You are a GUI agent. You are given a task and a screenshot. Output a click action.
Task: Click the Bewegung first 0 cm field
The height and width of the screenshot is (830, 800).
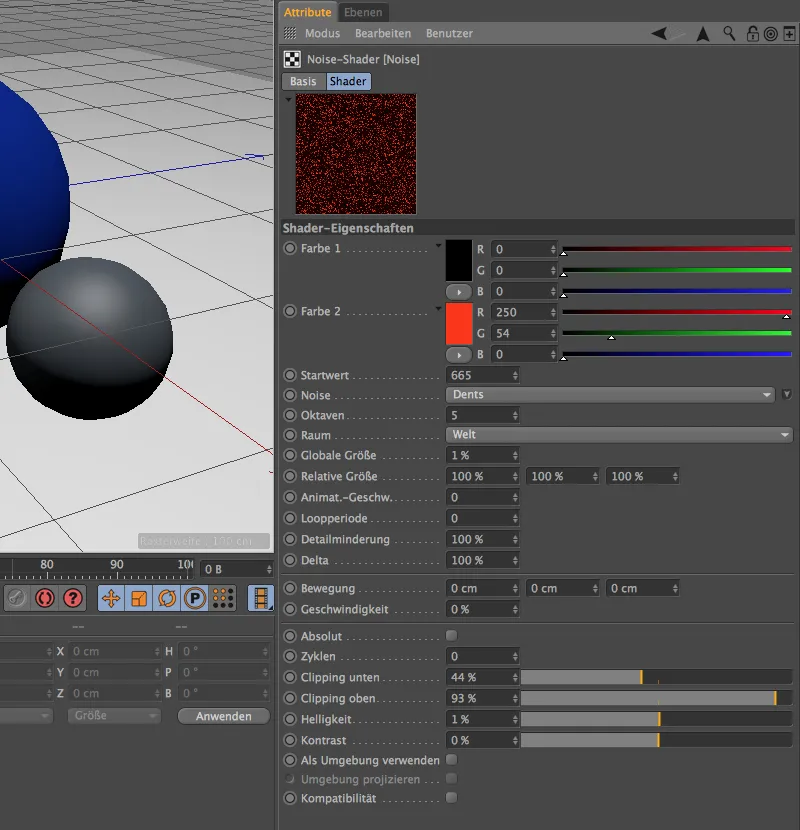coord(482,589)
